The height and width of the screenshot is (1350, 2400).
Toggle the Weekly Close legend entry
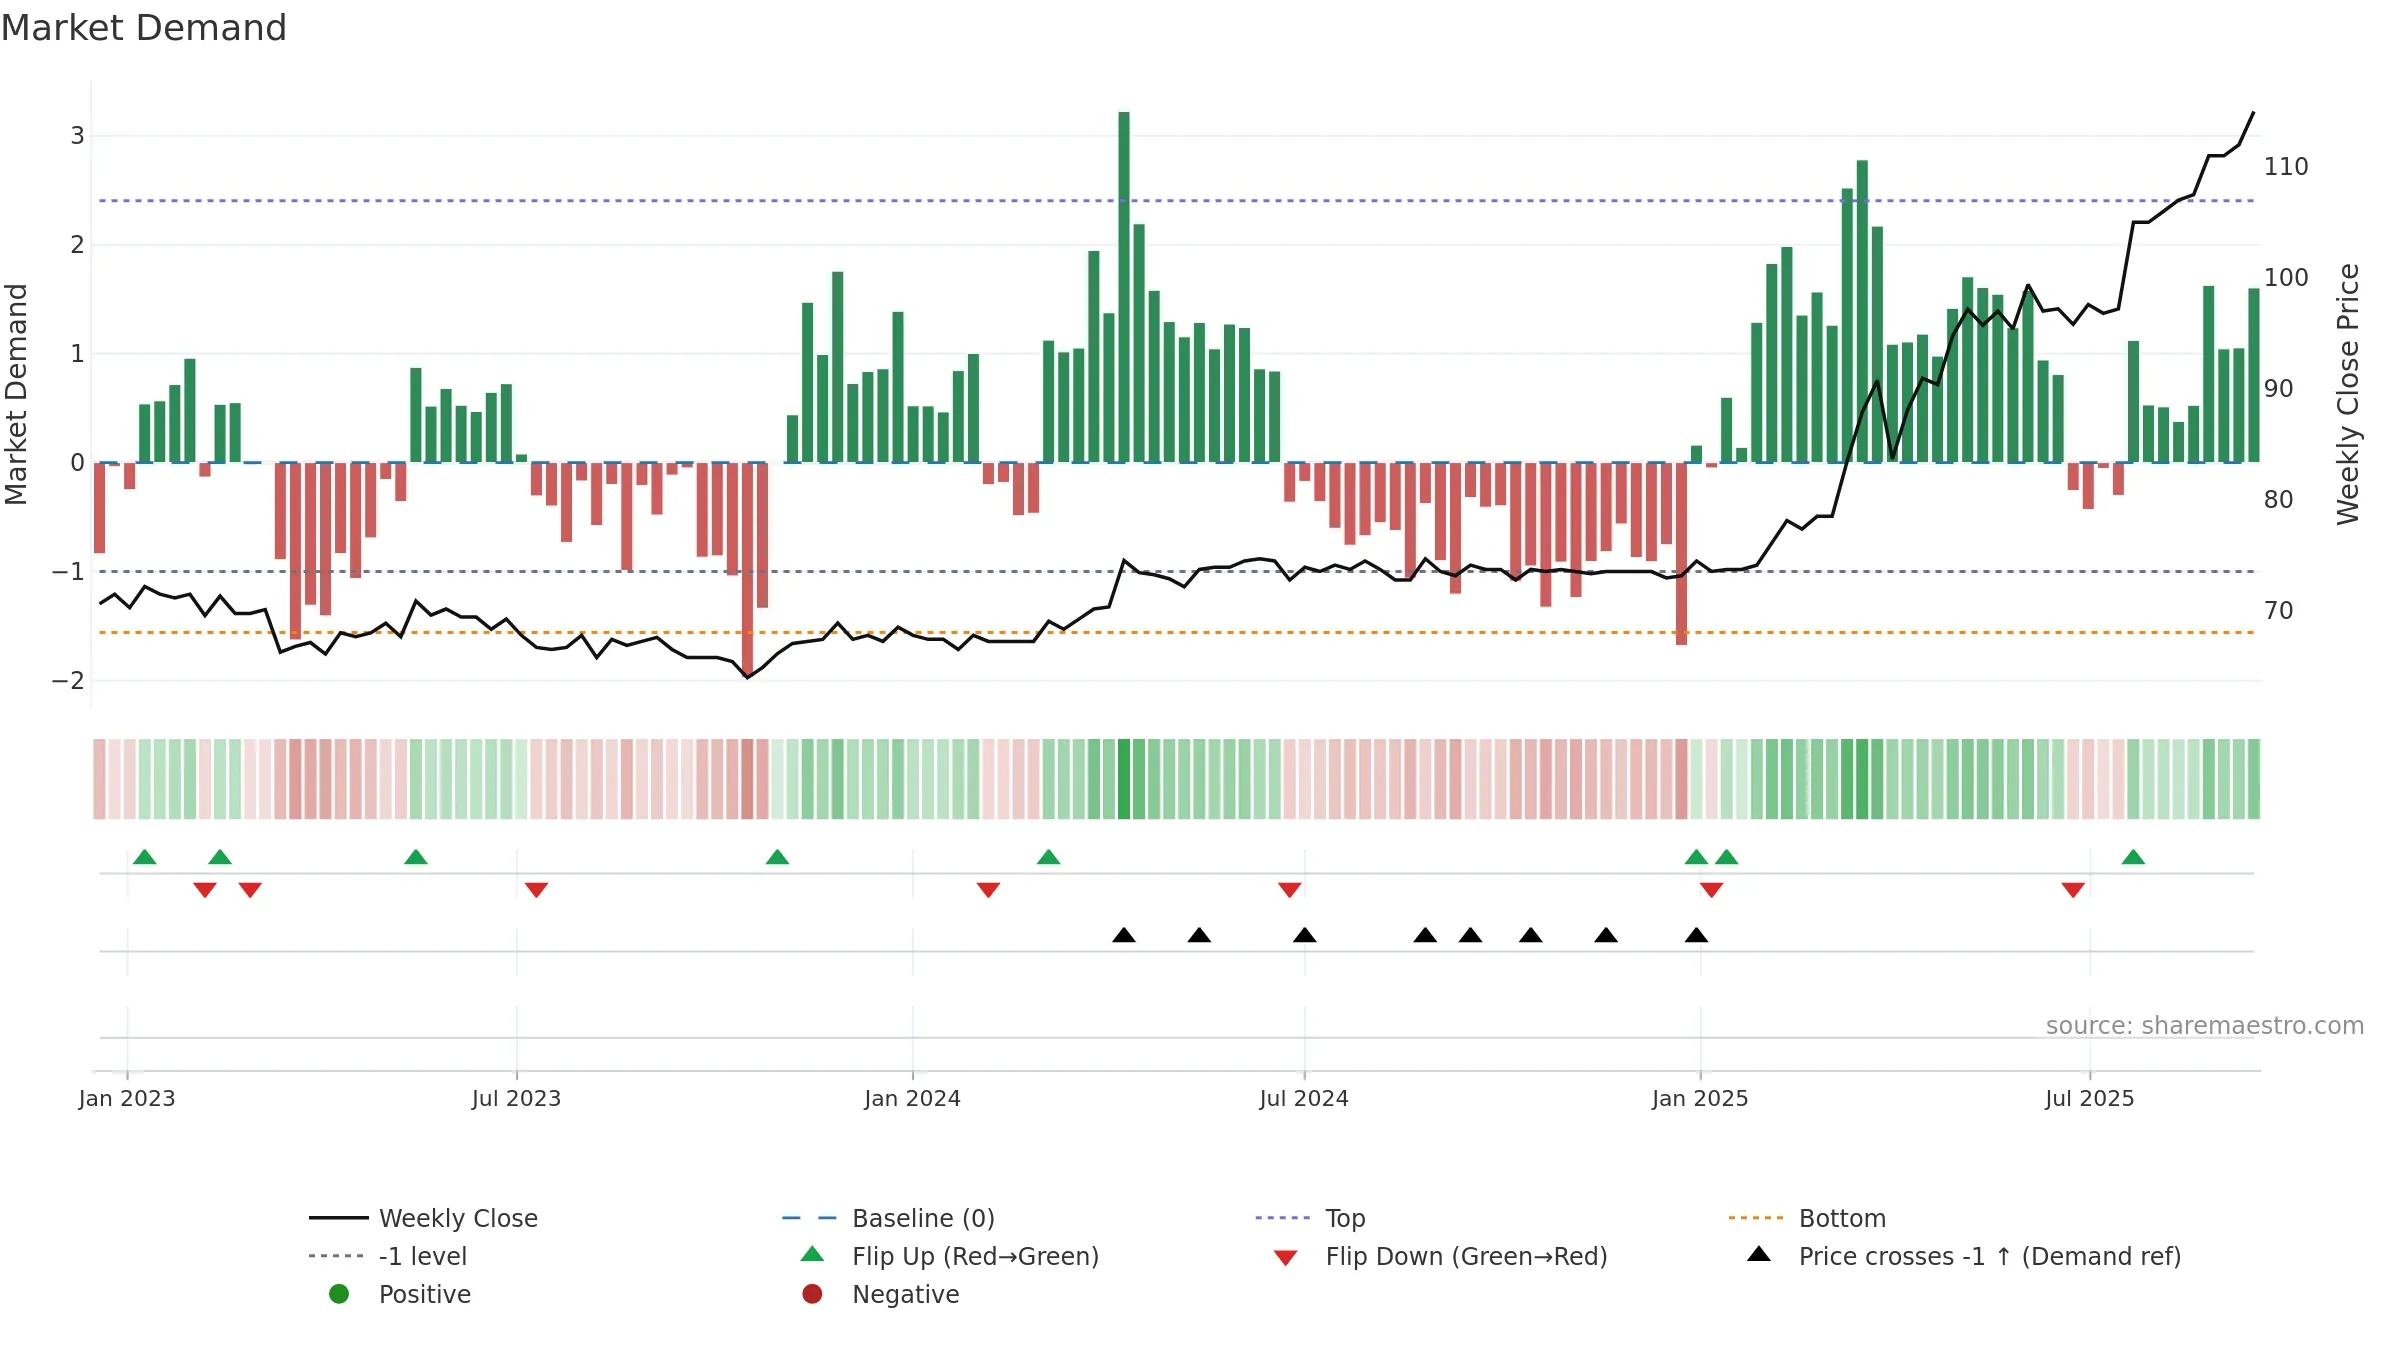pyautogui.click(x=423, y=1218)
